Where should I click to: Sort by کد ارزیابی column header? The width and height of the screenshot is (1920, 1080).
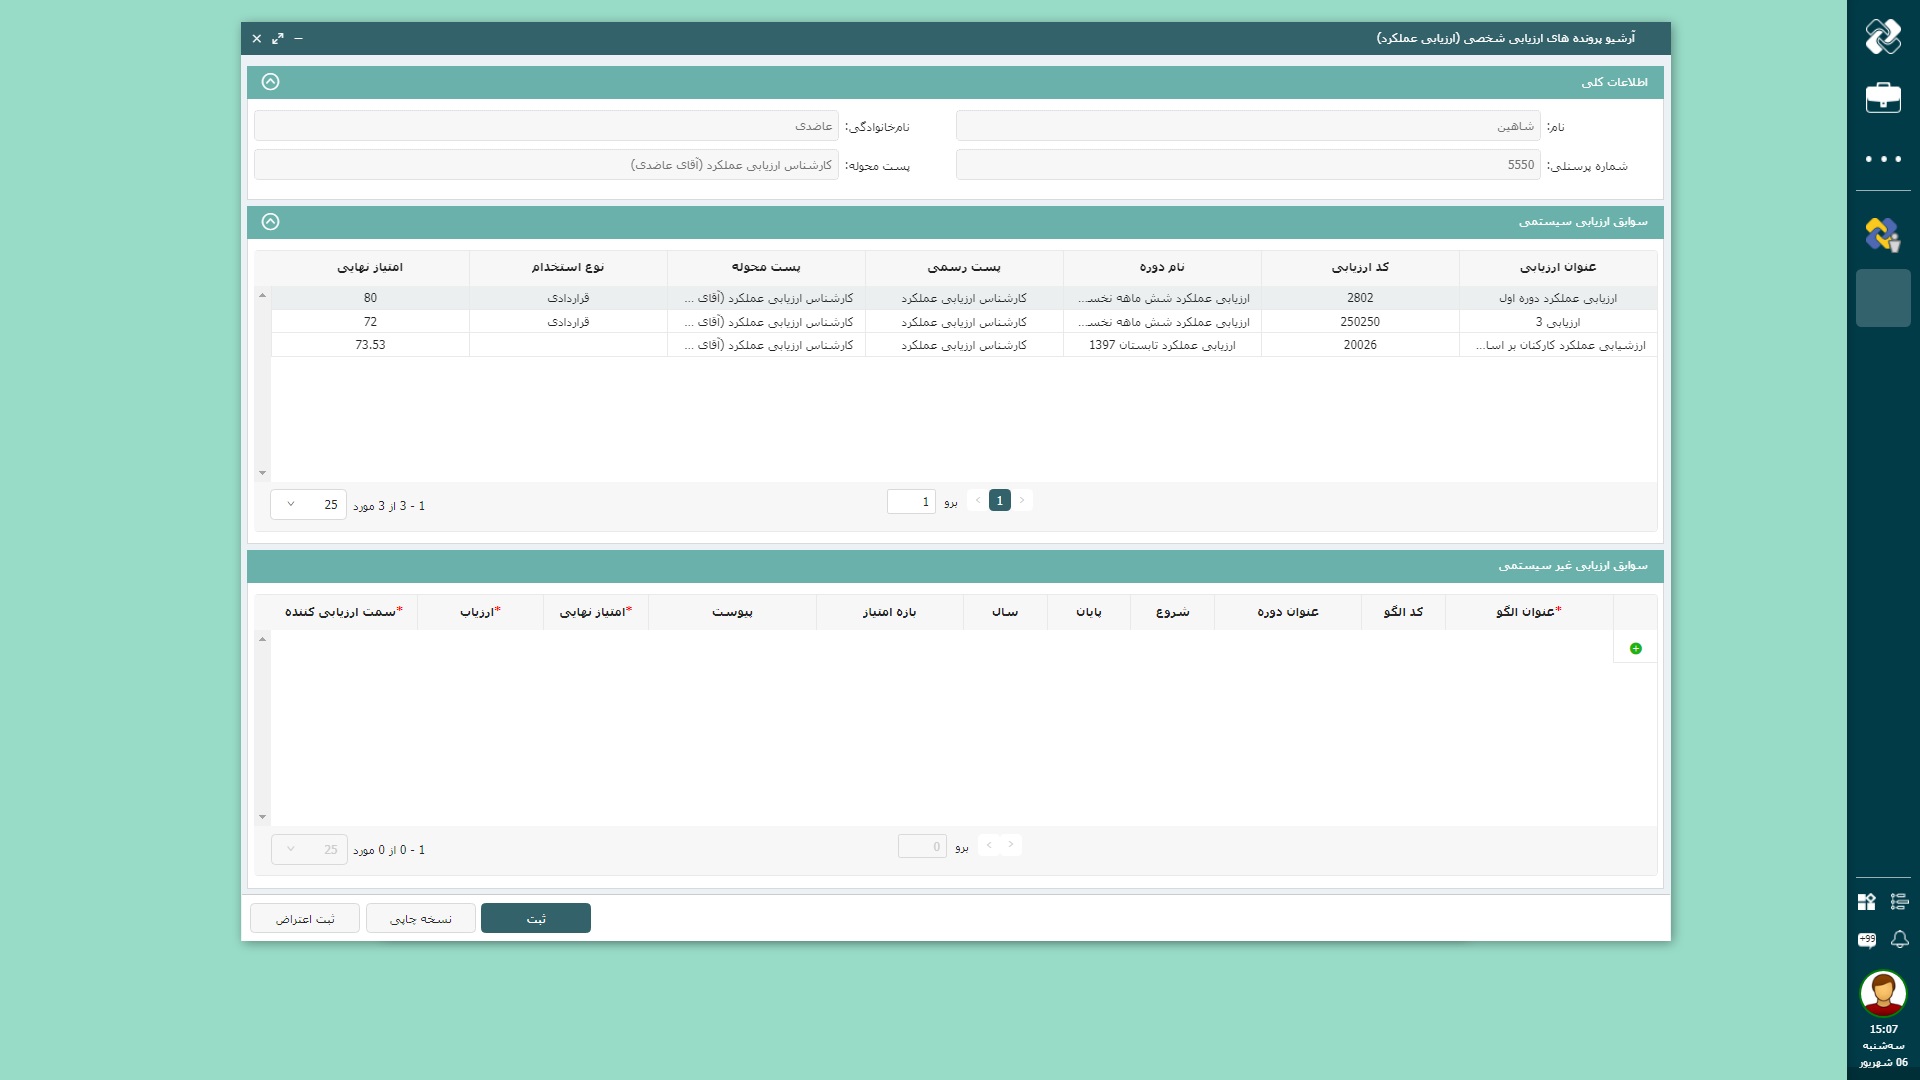tap(1359, 267)
